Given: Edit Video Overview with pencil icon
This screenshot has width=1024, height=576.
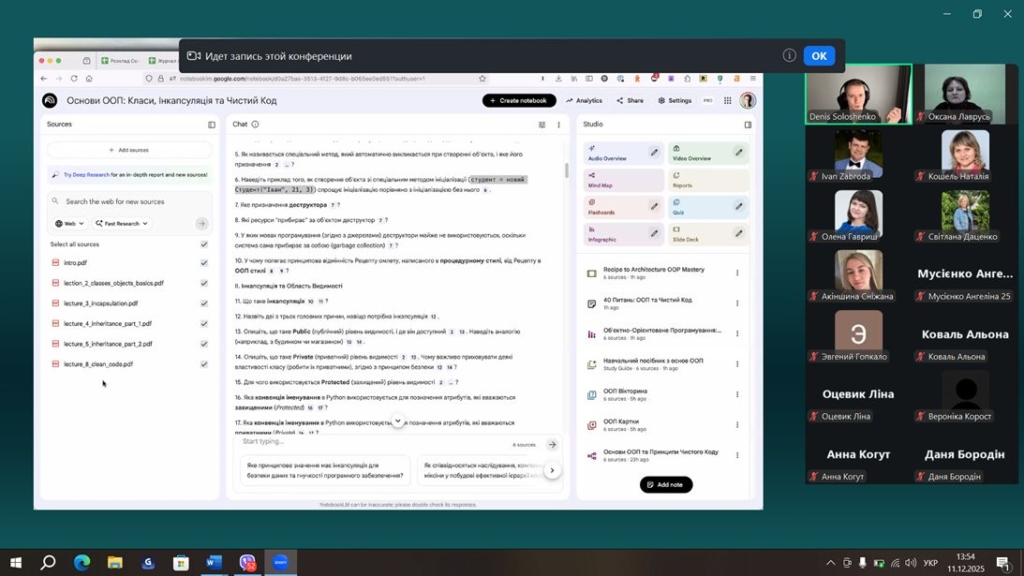Looking at the screenshot, I should [x=739, y=153].
